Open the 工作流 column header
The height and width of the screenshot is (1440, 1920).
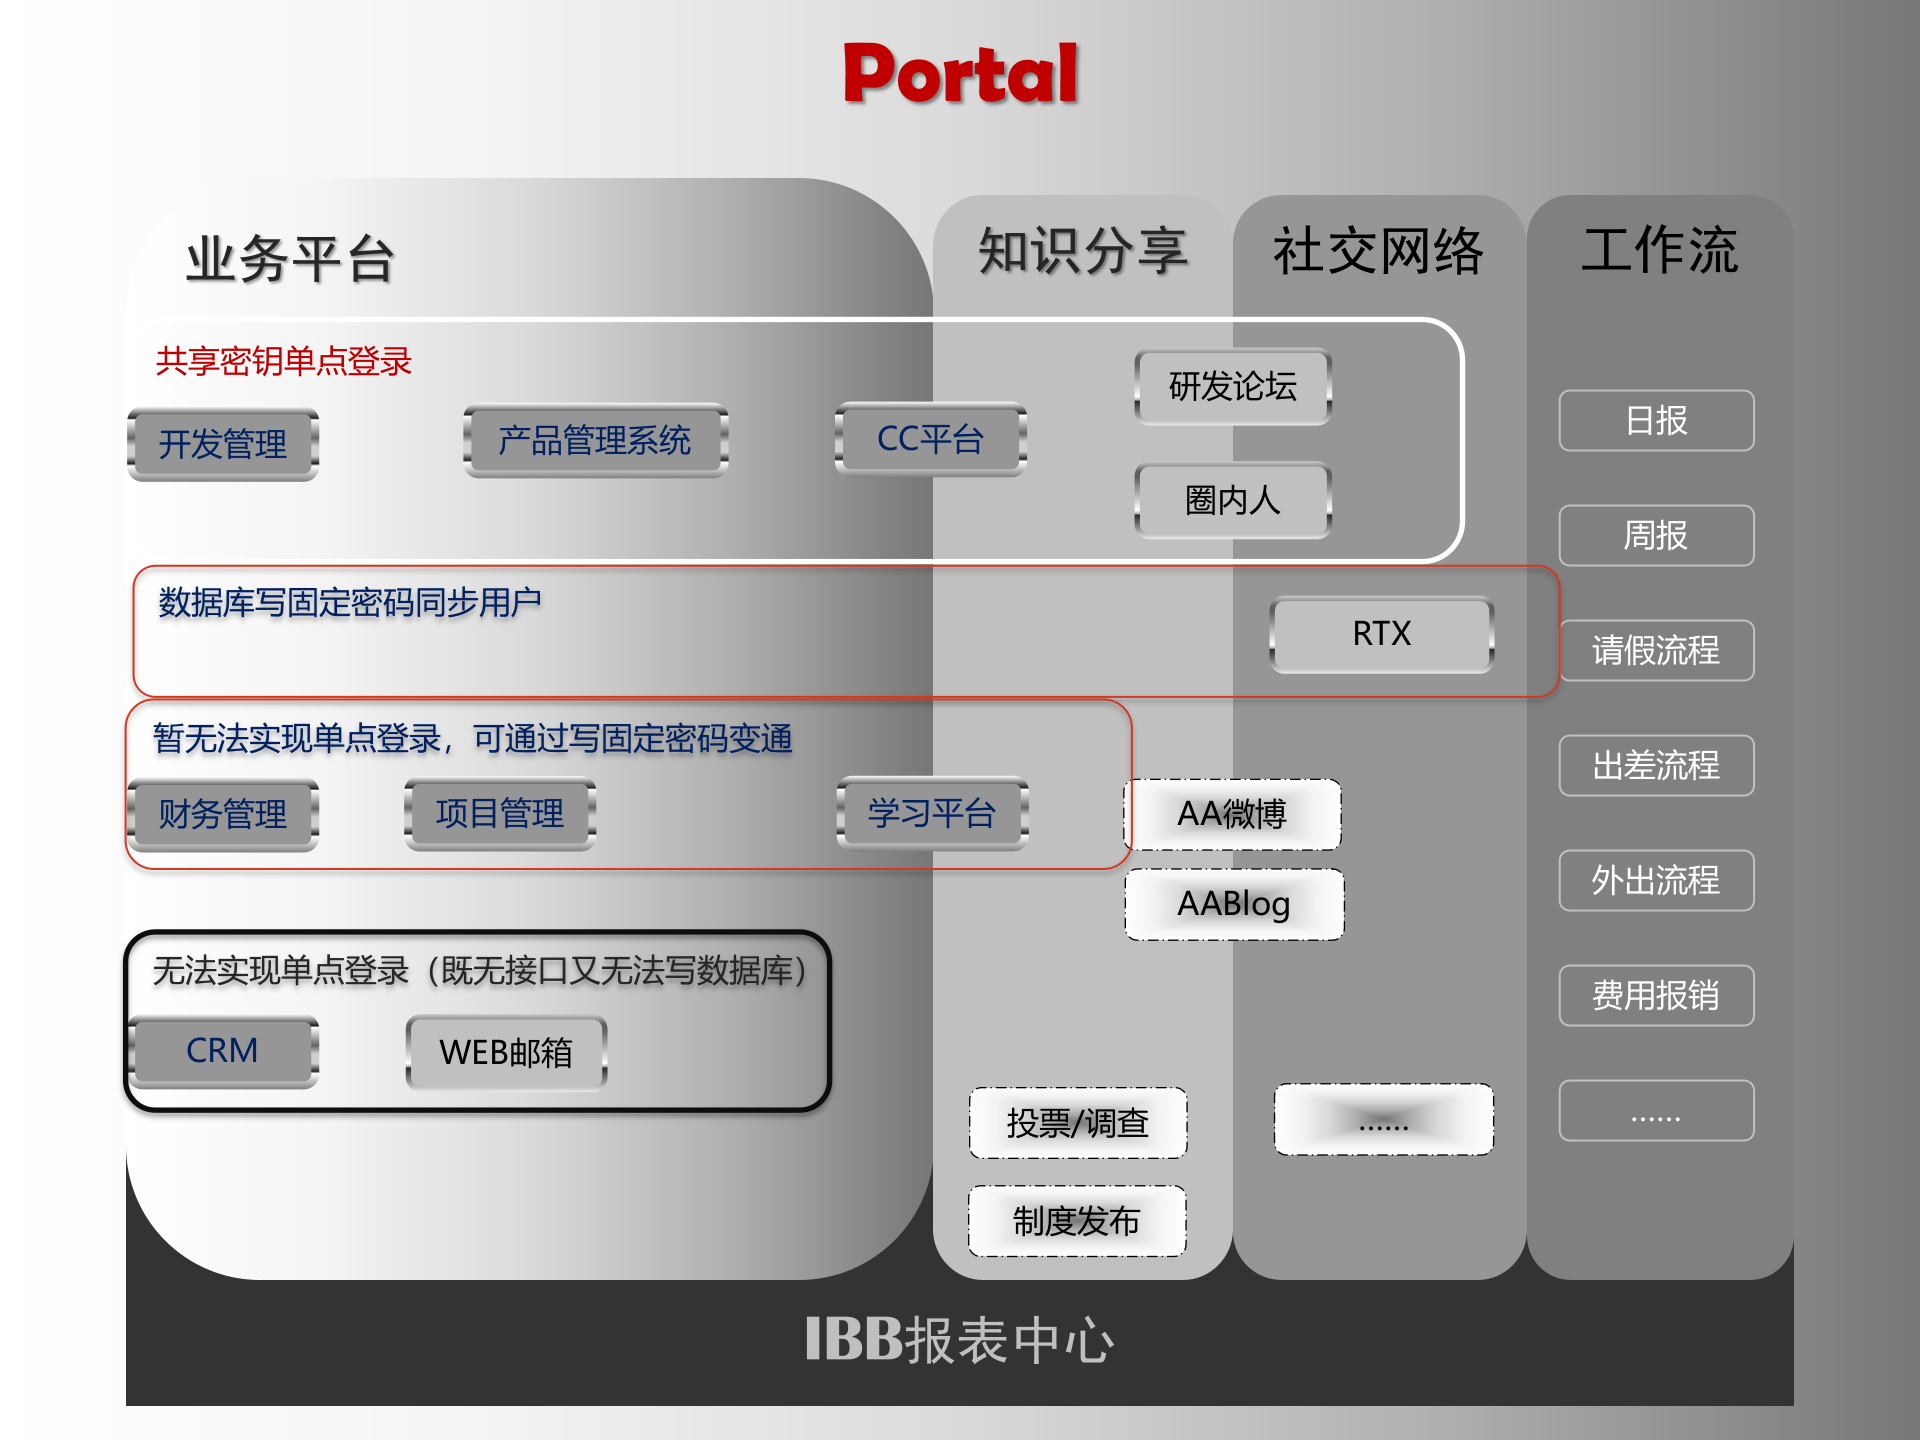[x=1660, y=250]
